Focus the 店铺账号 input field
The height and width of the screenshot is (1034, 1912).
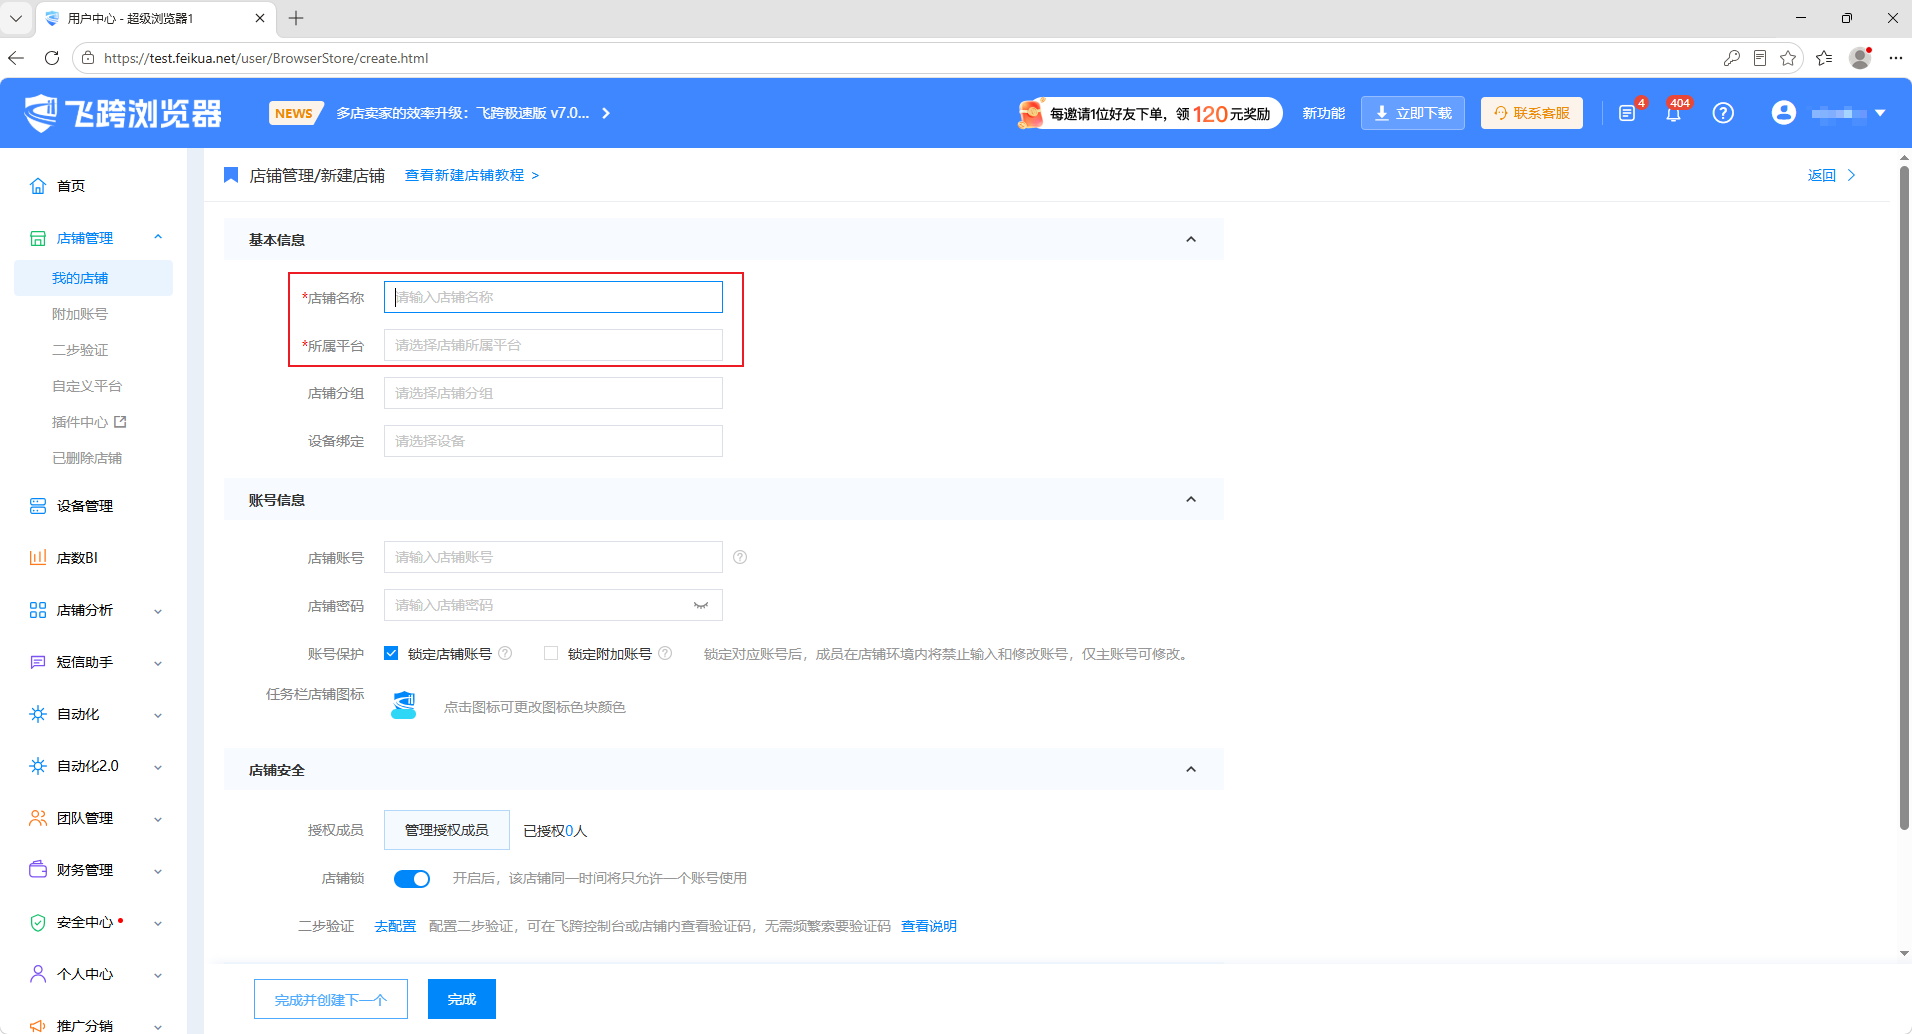coord(553,557)
